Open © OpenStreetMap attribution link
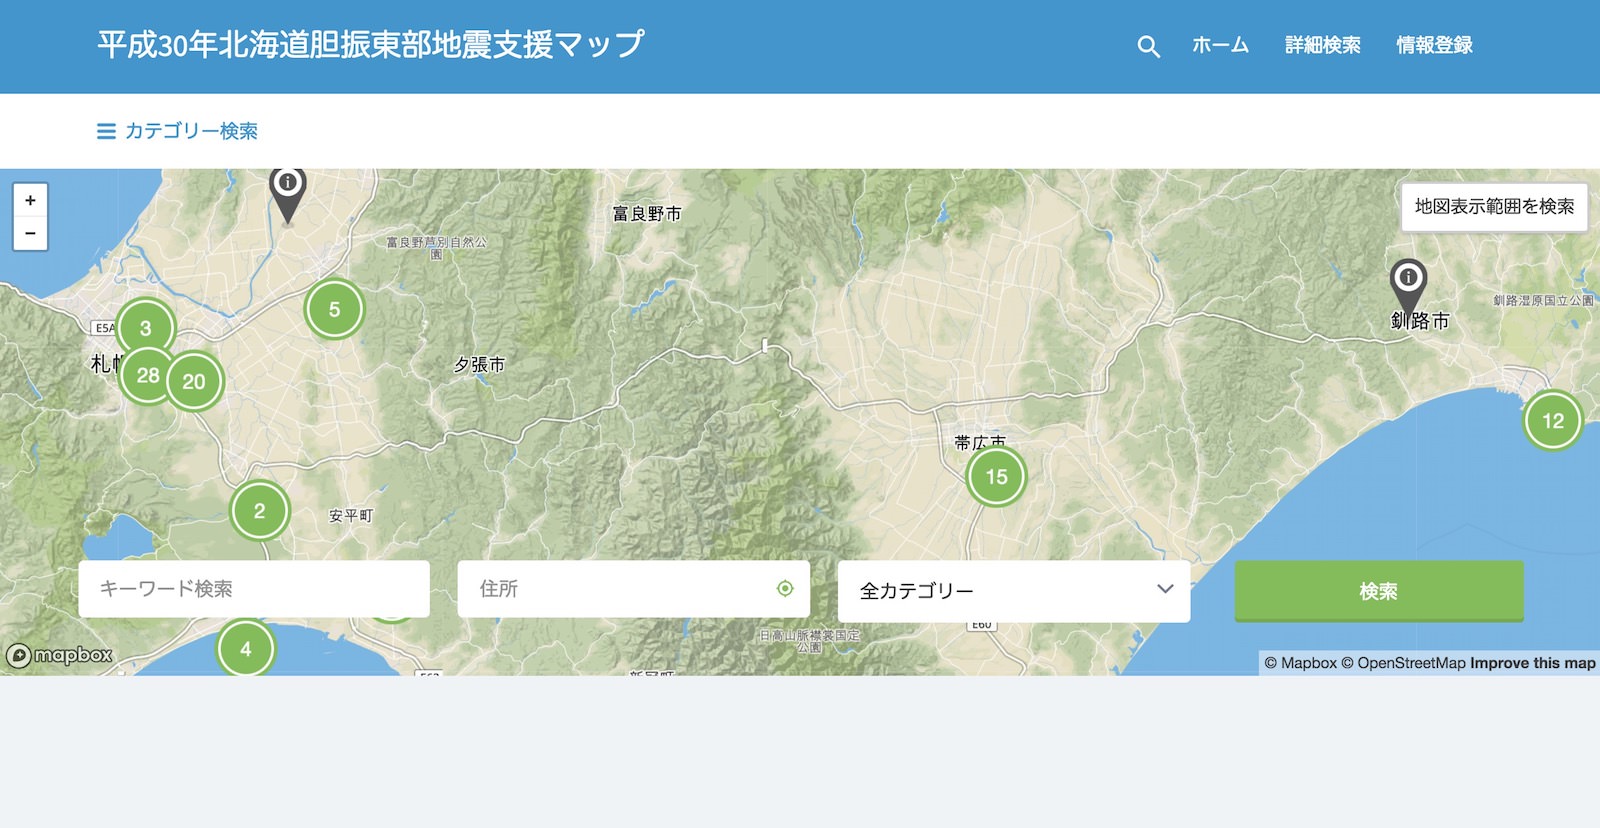The image size is (1600, 828). pos(1403,663)
